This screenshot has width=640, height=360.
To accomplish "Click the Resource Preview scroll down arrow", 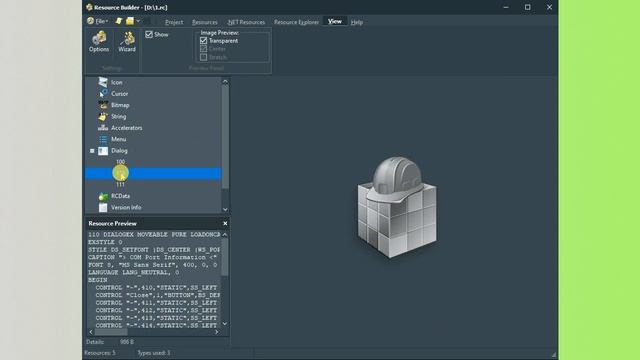I will 225,324.
